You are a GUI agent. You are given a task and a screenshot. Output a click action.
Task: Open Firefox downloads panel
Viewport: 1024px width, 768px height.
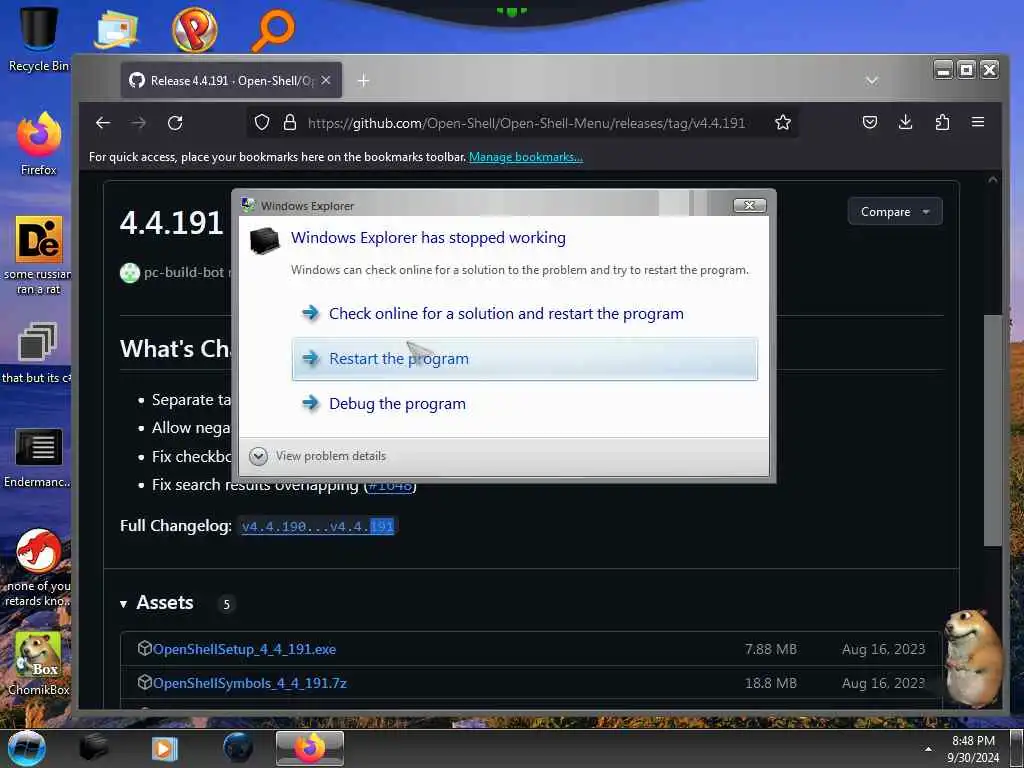[905, 122]
